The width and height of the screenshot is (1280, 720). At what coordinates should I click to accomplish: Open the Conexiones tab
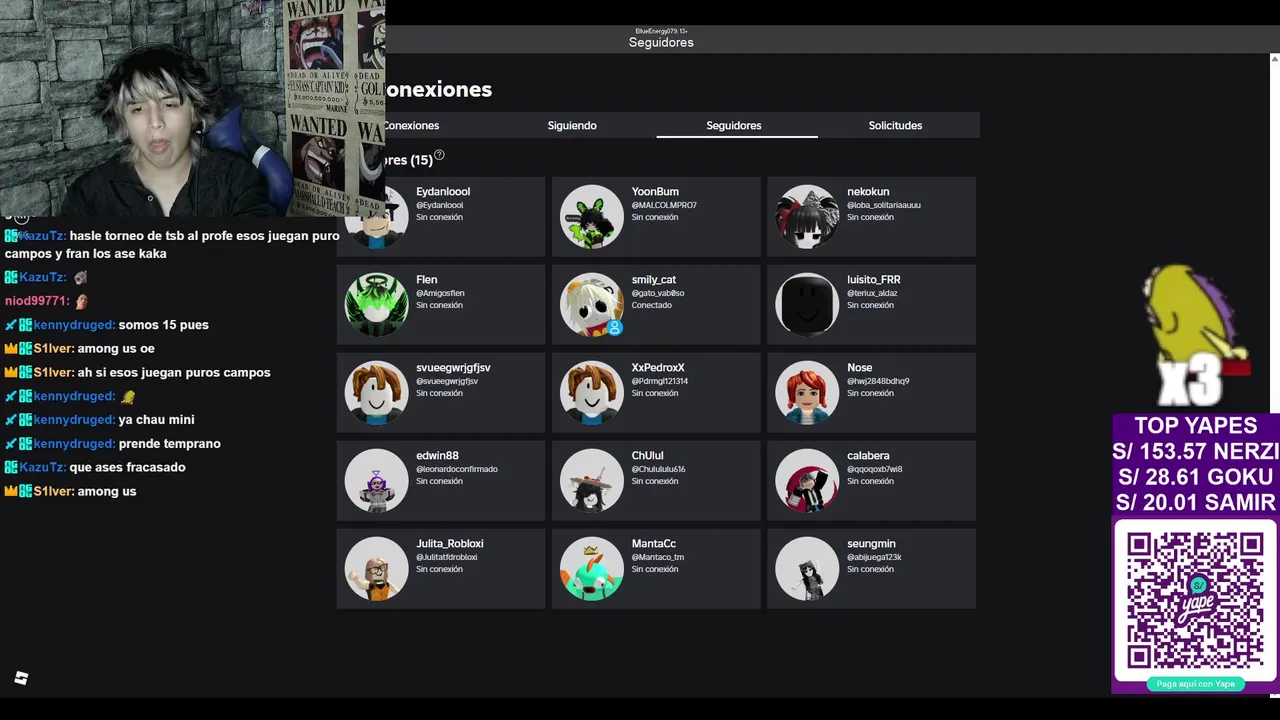coord(411,126)
